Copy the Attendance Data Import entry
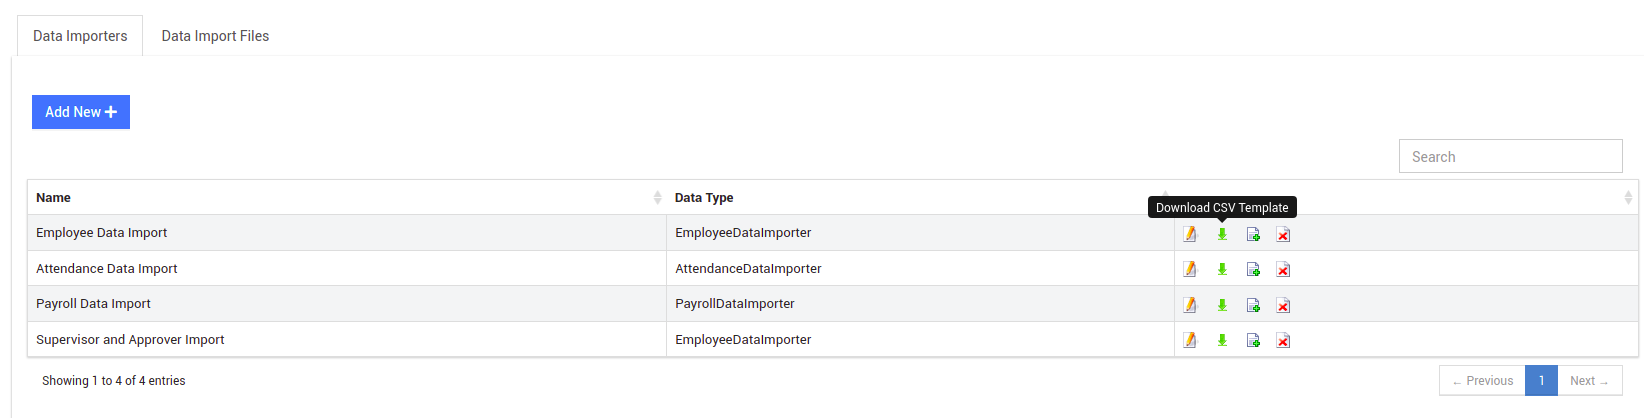This screenshot has width=1644, height=418. coord(1253,269)
